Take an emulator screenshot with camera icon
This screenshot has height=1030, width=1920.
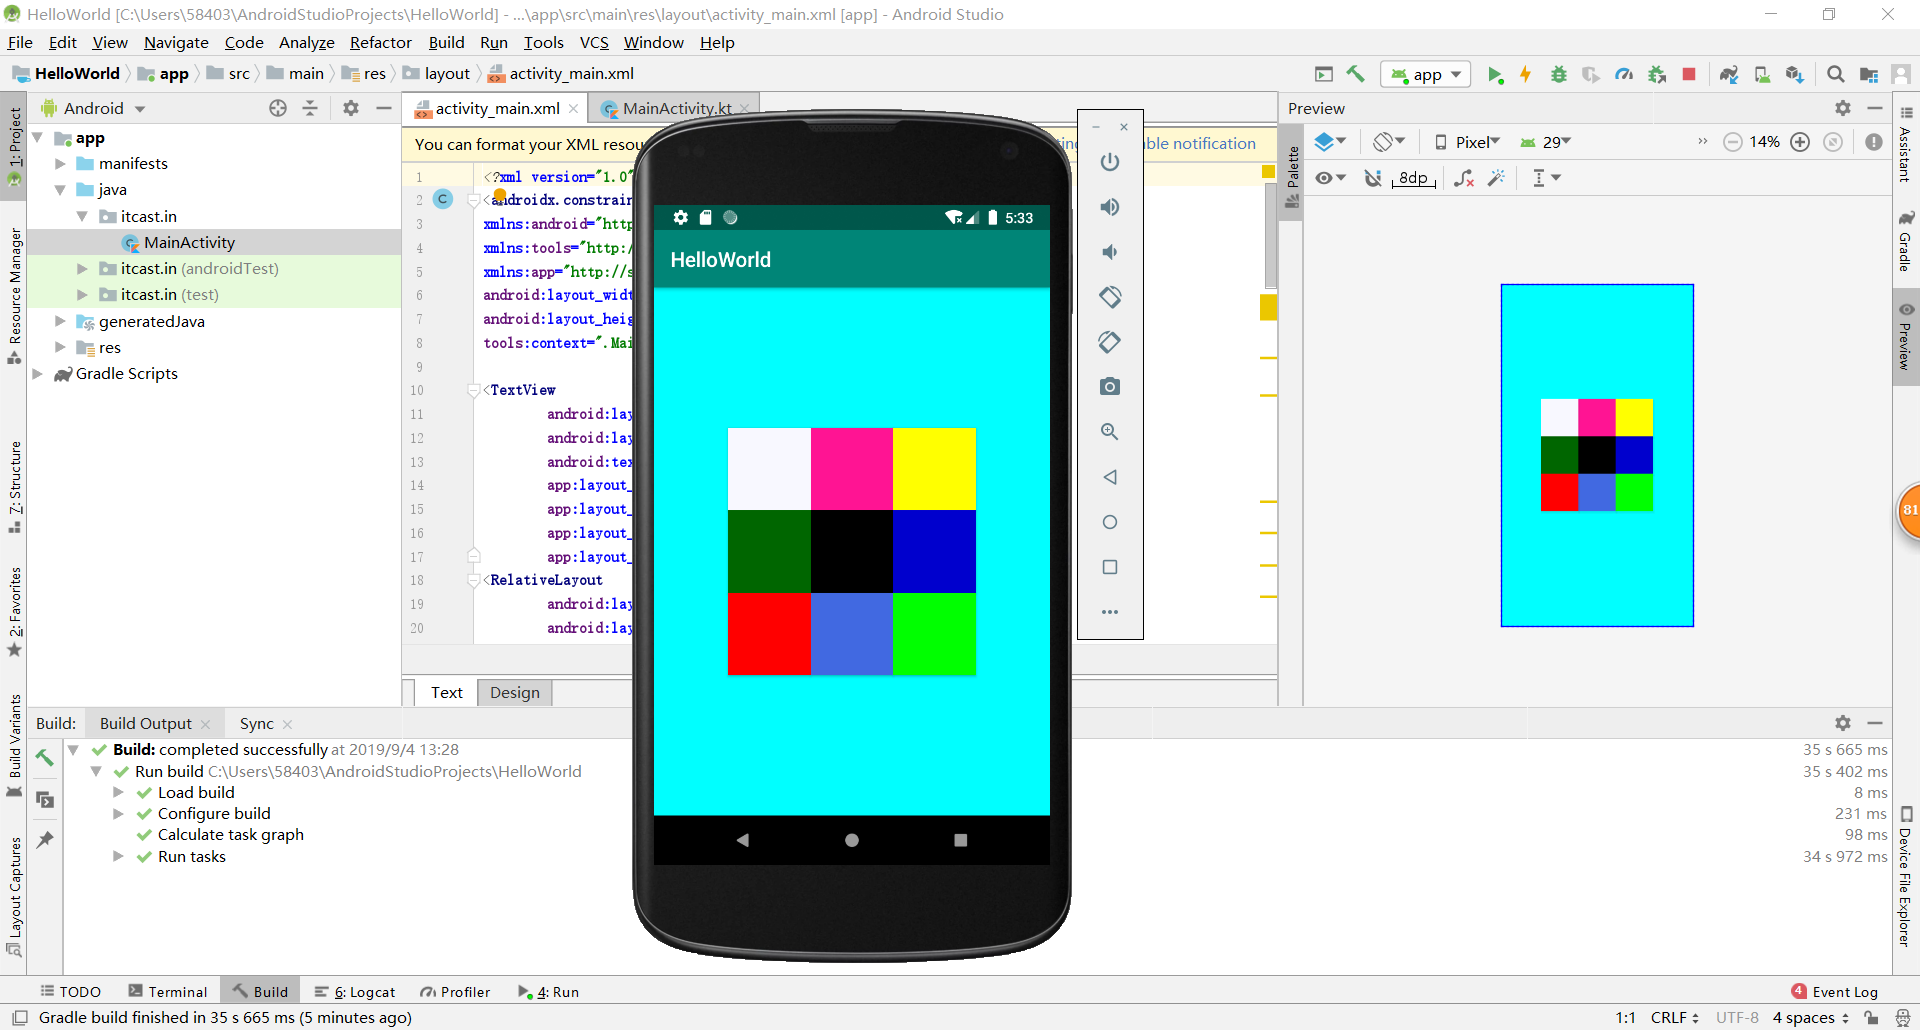(x=1110, y=387)
